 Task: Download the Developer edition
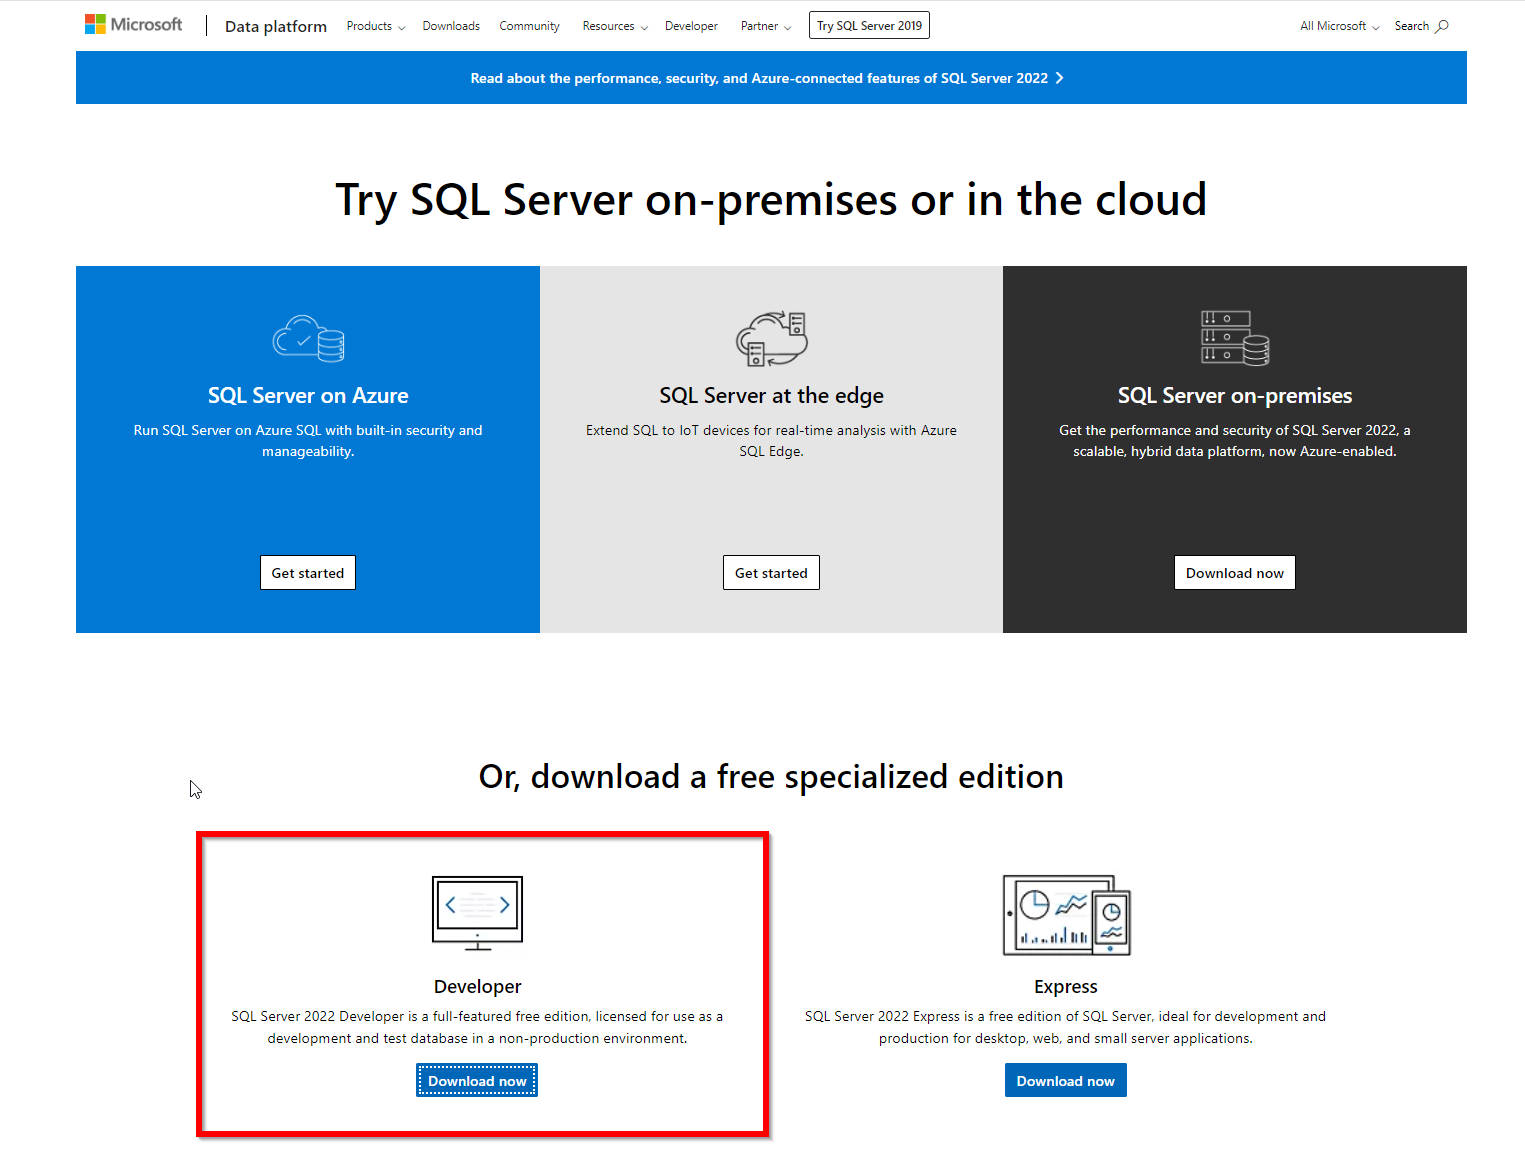(477, 1081)
